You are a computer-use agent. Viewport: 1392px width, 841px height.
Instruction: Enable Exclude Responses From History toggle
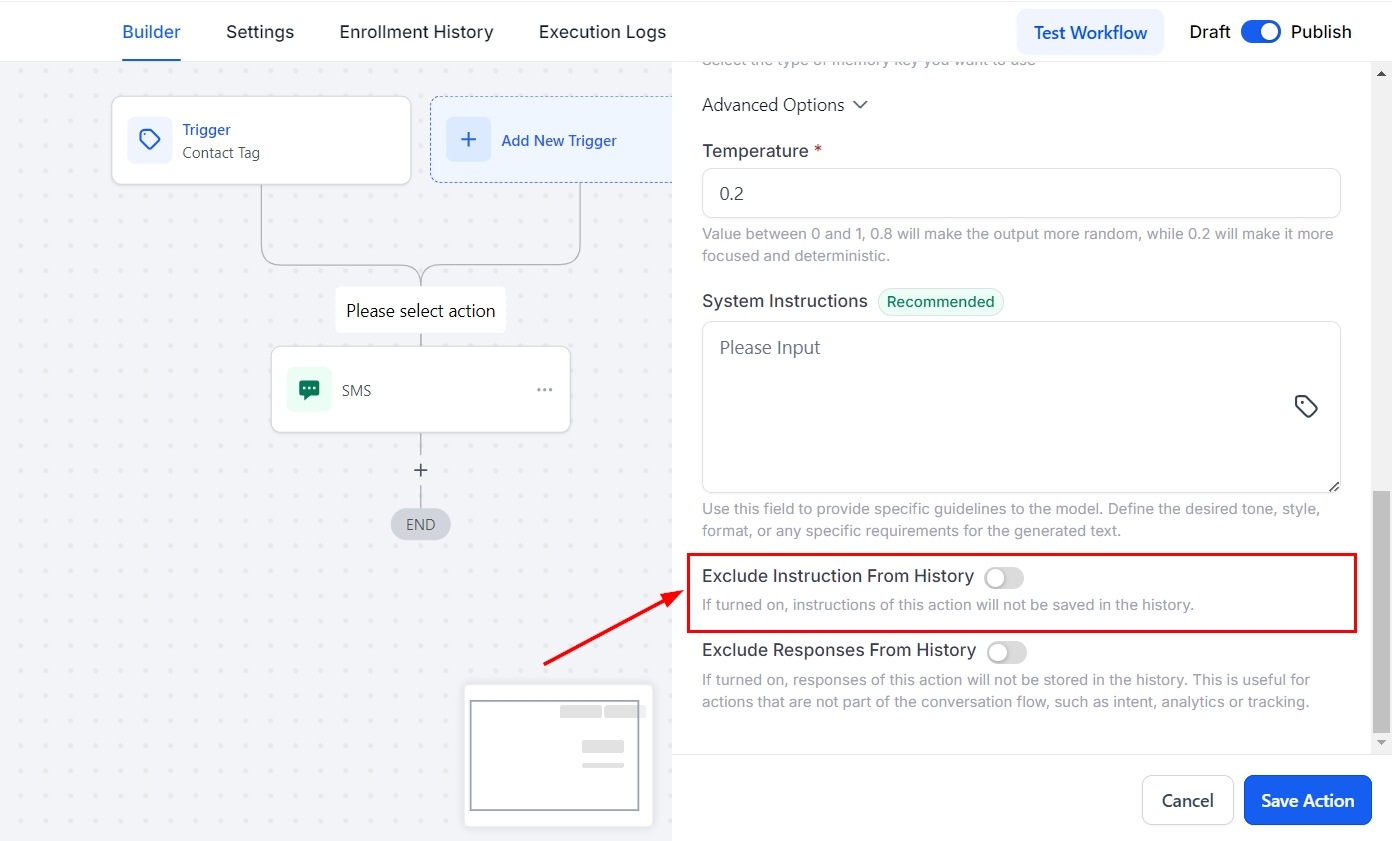[x=1006, y=652]
